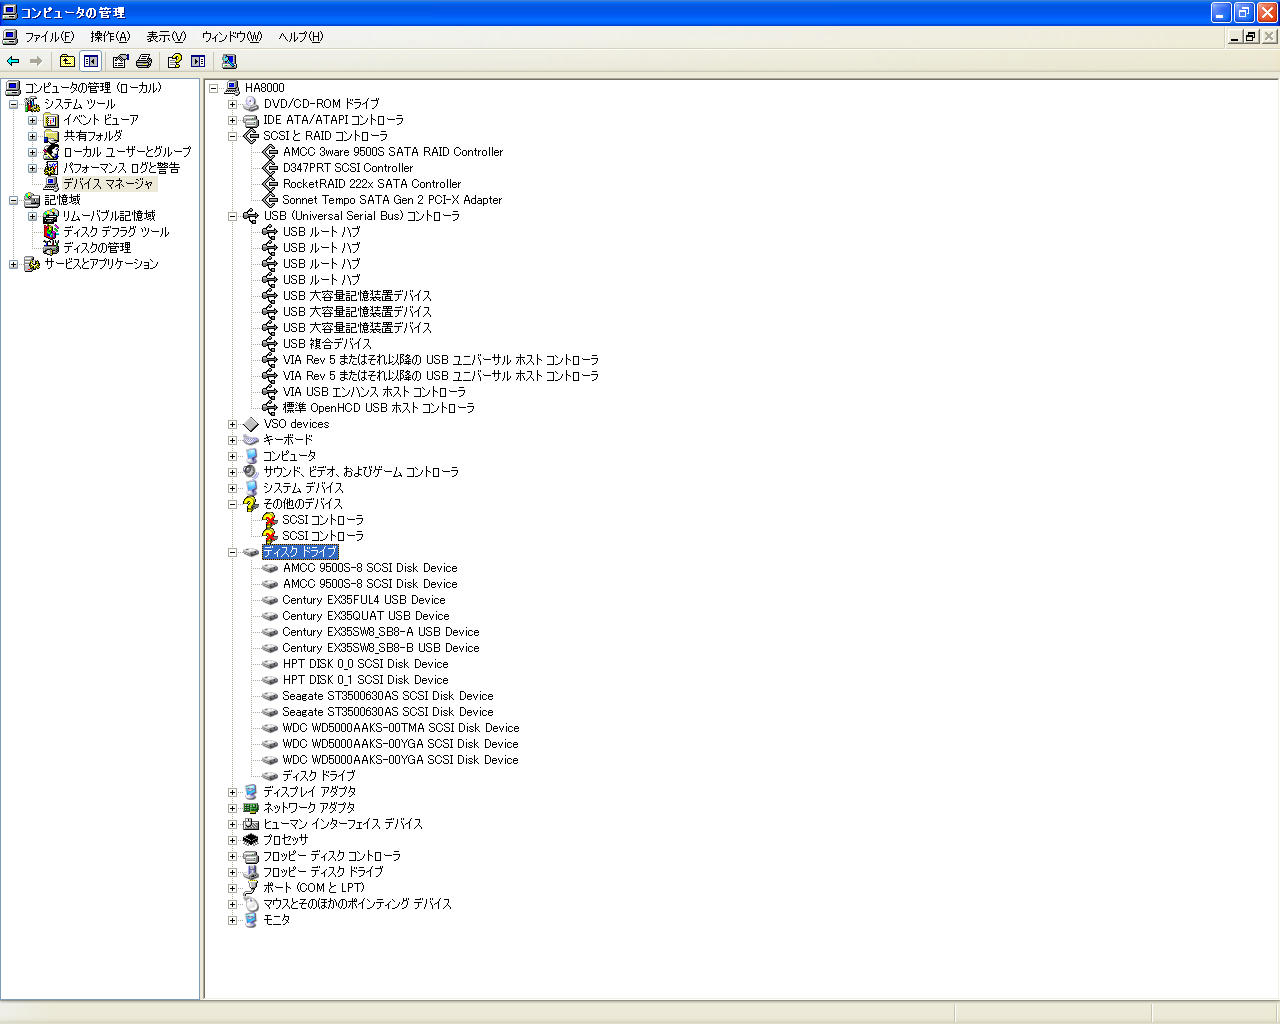Click the DVD/CD-ROM ドライブ disc icon
The image size is (1280, 1024).
click(x=251, y=104)
